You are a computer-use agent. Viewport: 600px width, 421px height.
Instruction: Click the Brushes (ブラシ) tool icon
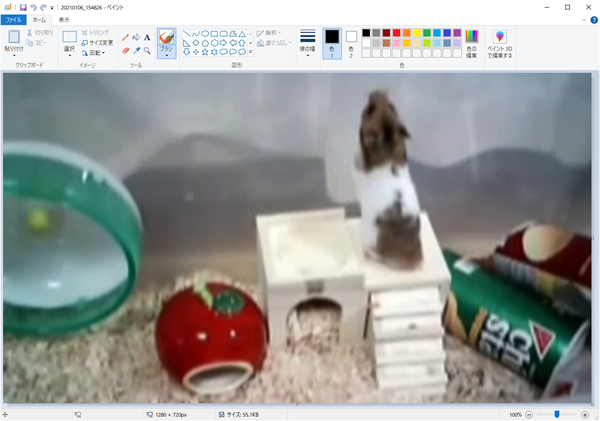click(166, 37)
